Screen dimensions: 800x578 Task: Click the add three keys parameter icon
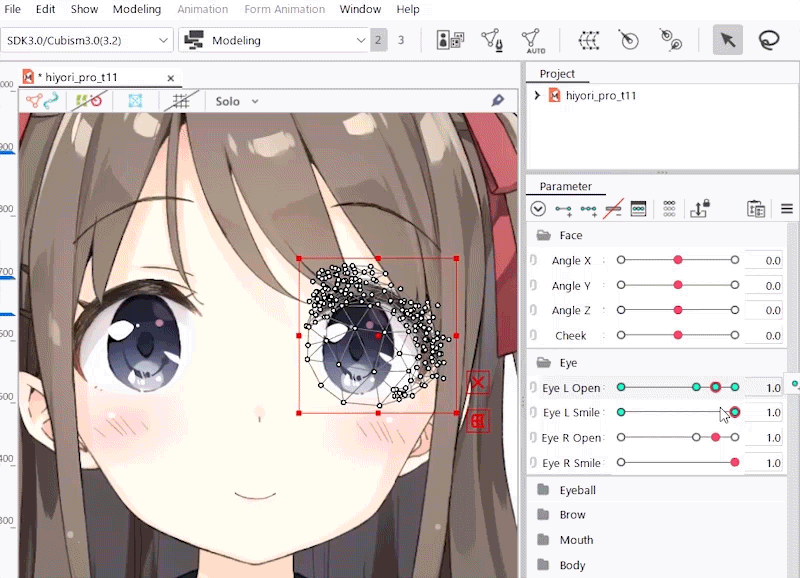click(x=589, y=209)
